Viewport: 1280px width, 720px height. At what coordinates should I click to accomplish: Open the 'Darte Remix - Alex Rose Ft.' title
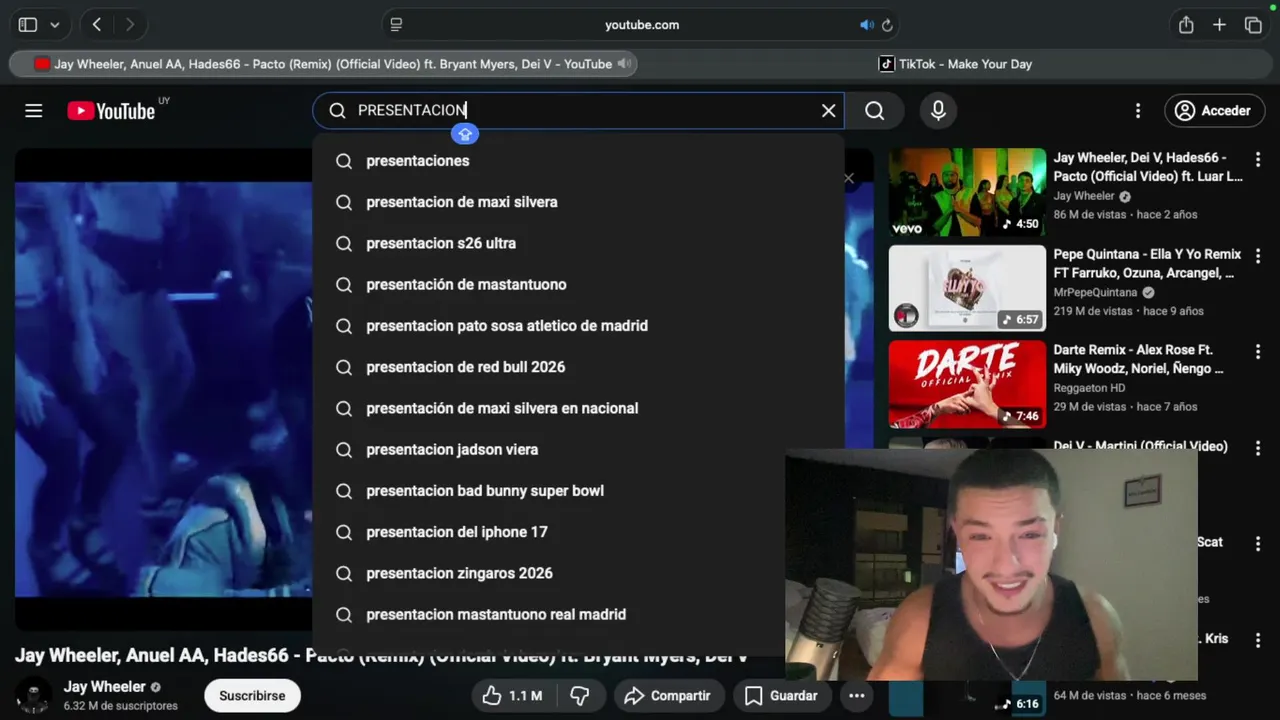click(1138, 359)
